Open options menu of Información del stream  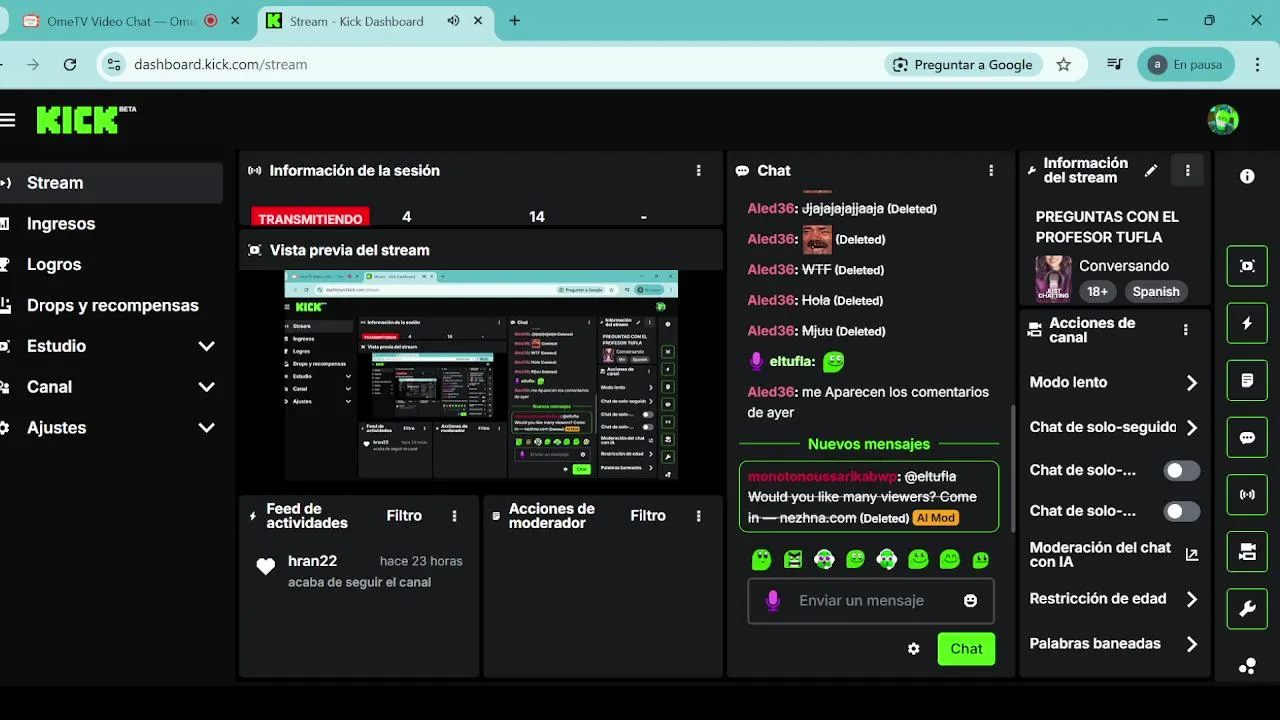click(1187, 171)
